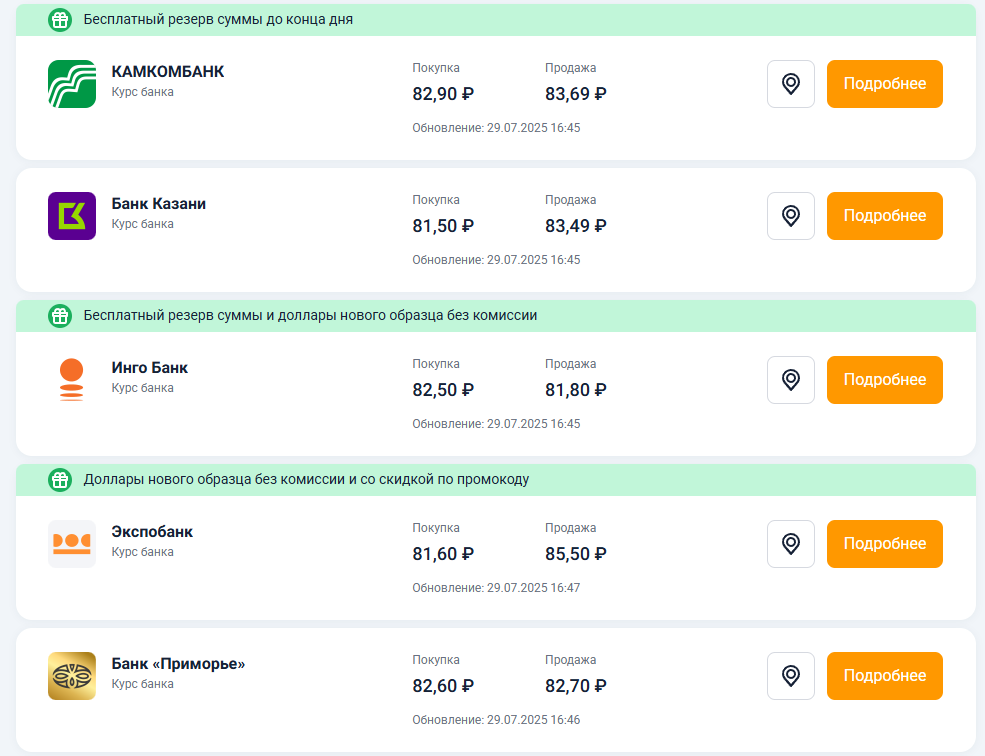
Task: Click the Банк Казани purple logo
Action: [72, 216]
